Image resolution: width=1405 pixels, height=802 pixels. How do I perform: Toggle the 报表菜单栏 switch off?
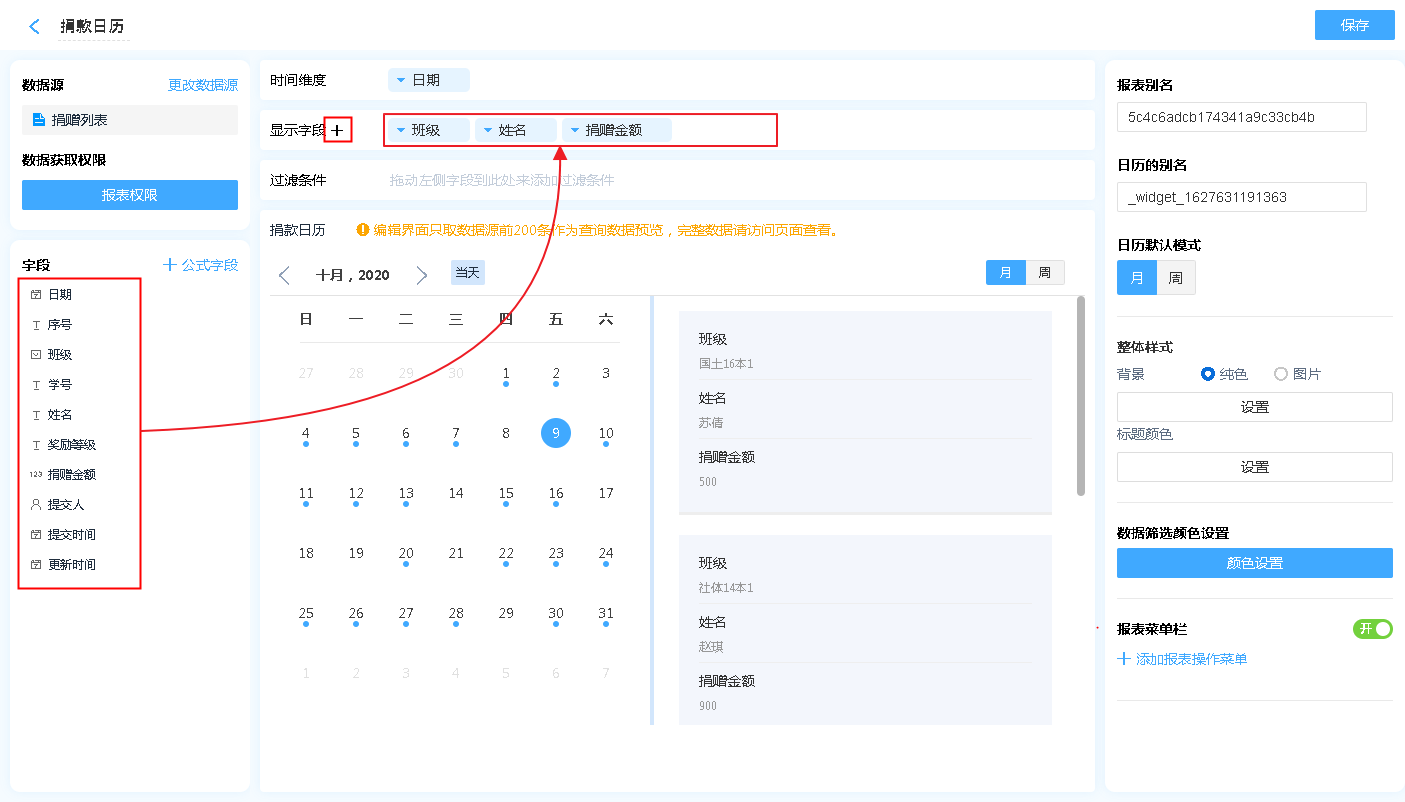[1372, 629]
